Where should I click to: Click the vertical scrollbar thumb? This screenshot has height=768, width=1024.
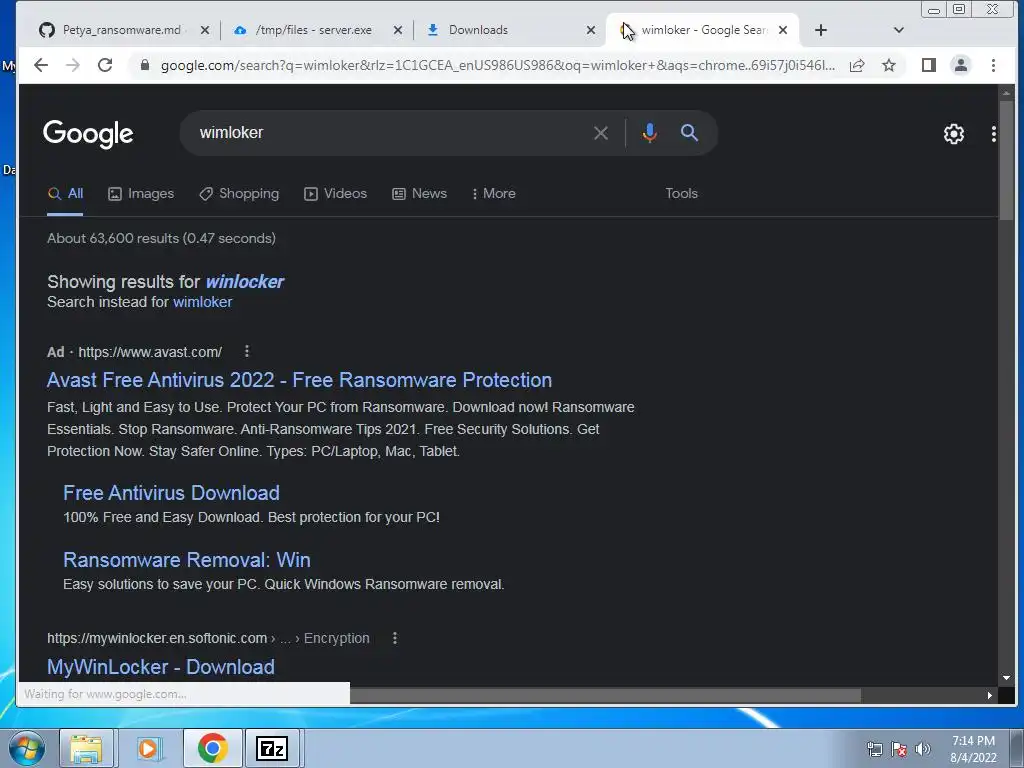(x=1006, y=160)
